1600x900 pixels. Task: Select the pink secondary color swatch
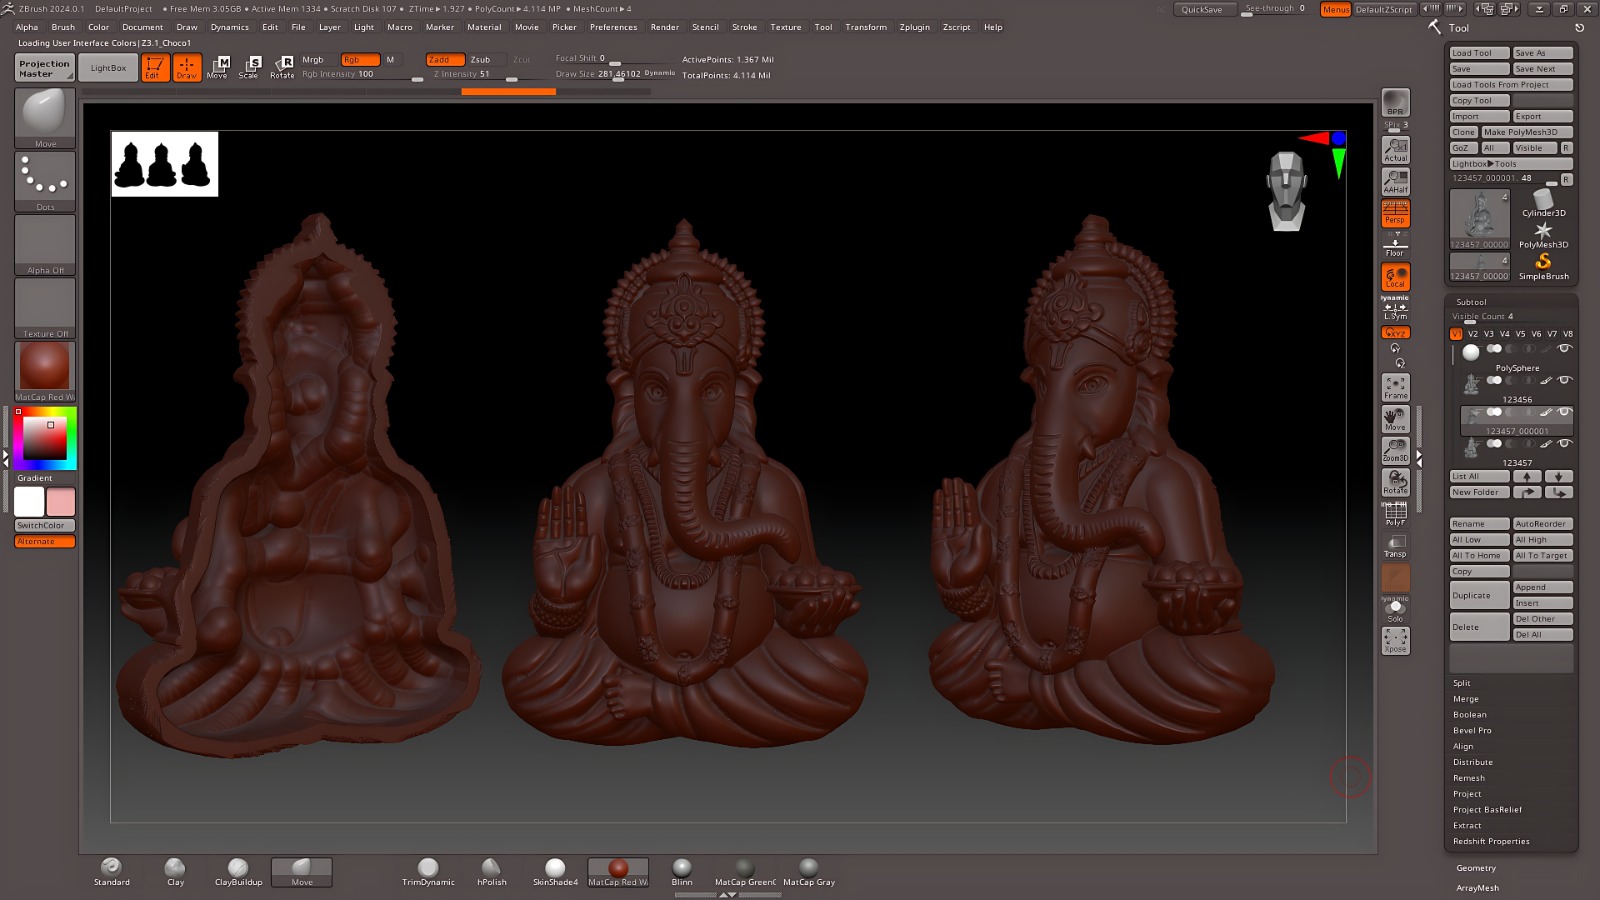click(60, 501)
